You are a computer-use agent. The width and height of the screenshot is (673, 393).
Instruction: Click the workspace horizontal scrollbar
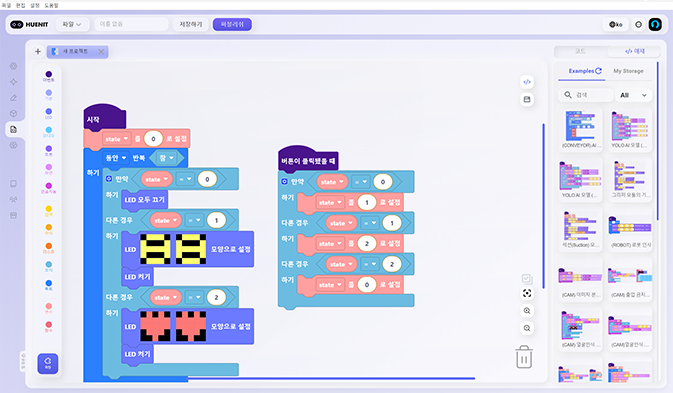[x=330, y=378]
